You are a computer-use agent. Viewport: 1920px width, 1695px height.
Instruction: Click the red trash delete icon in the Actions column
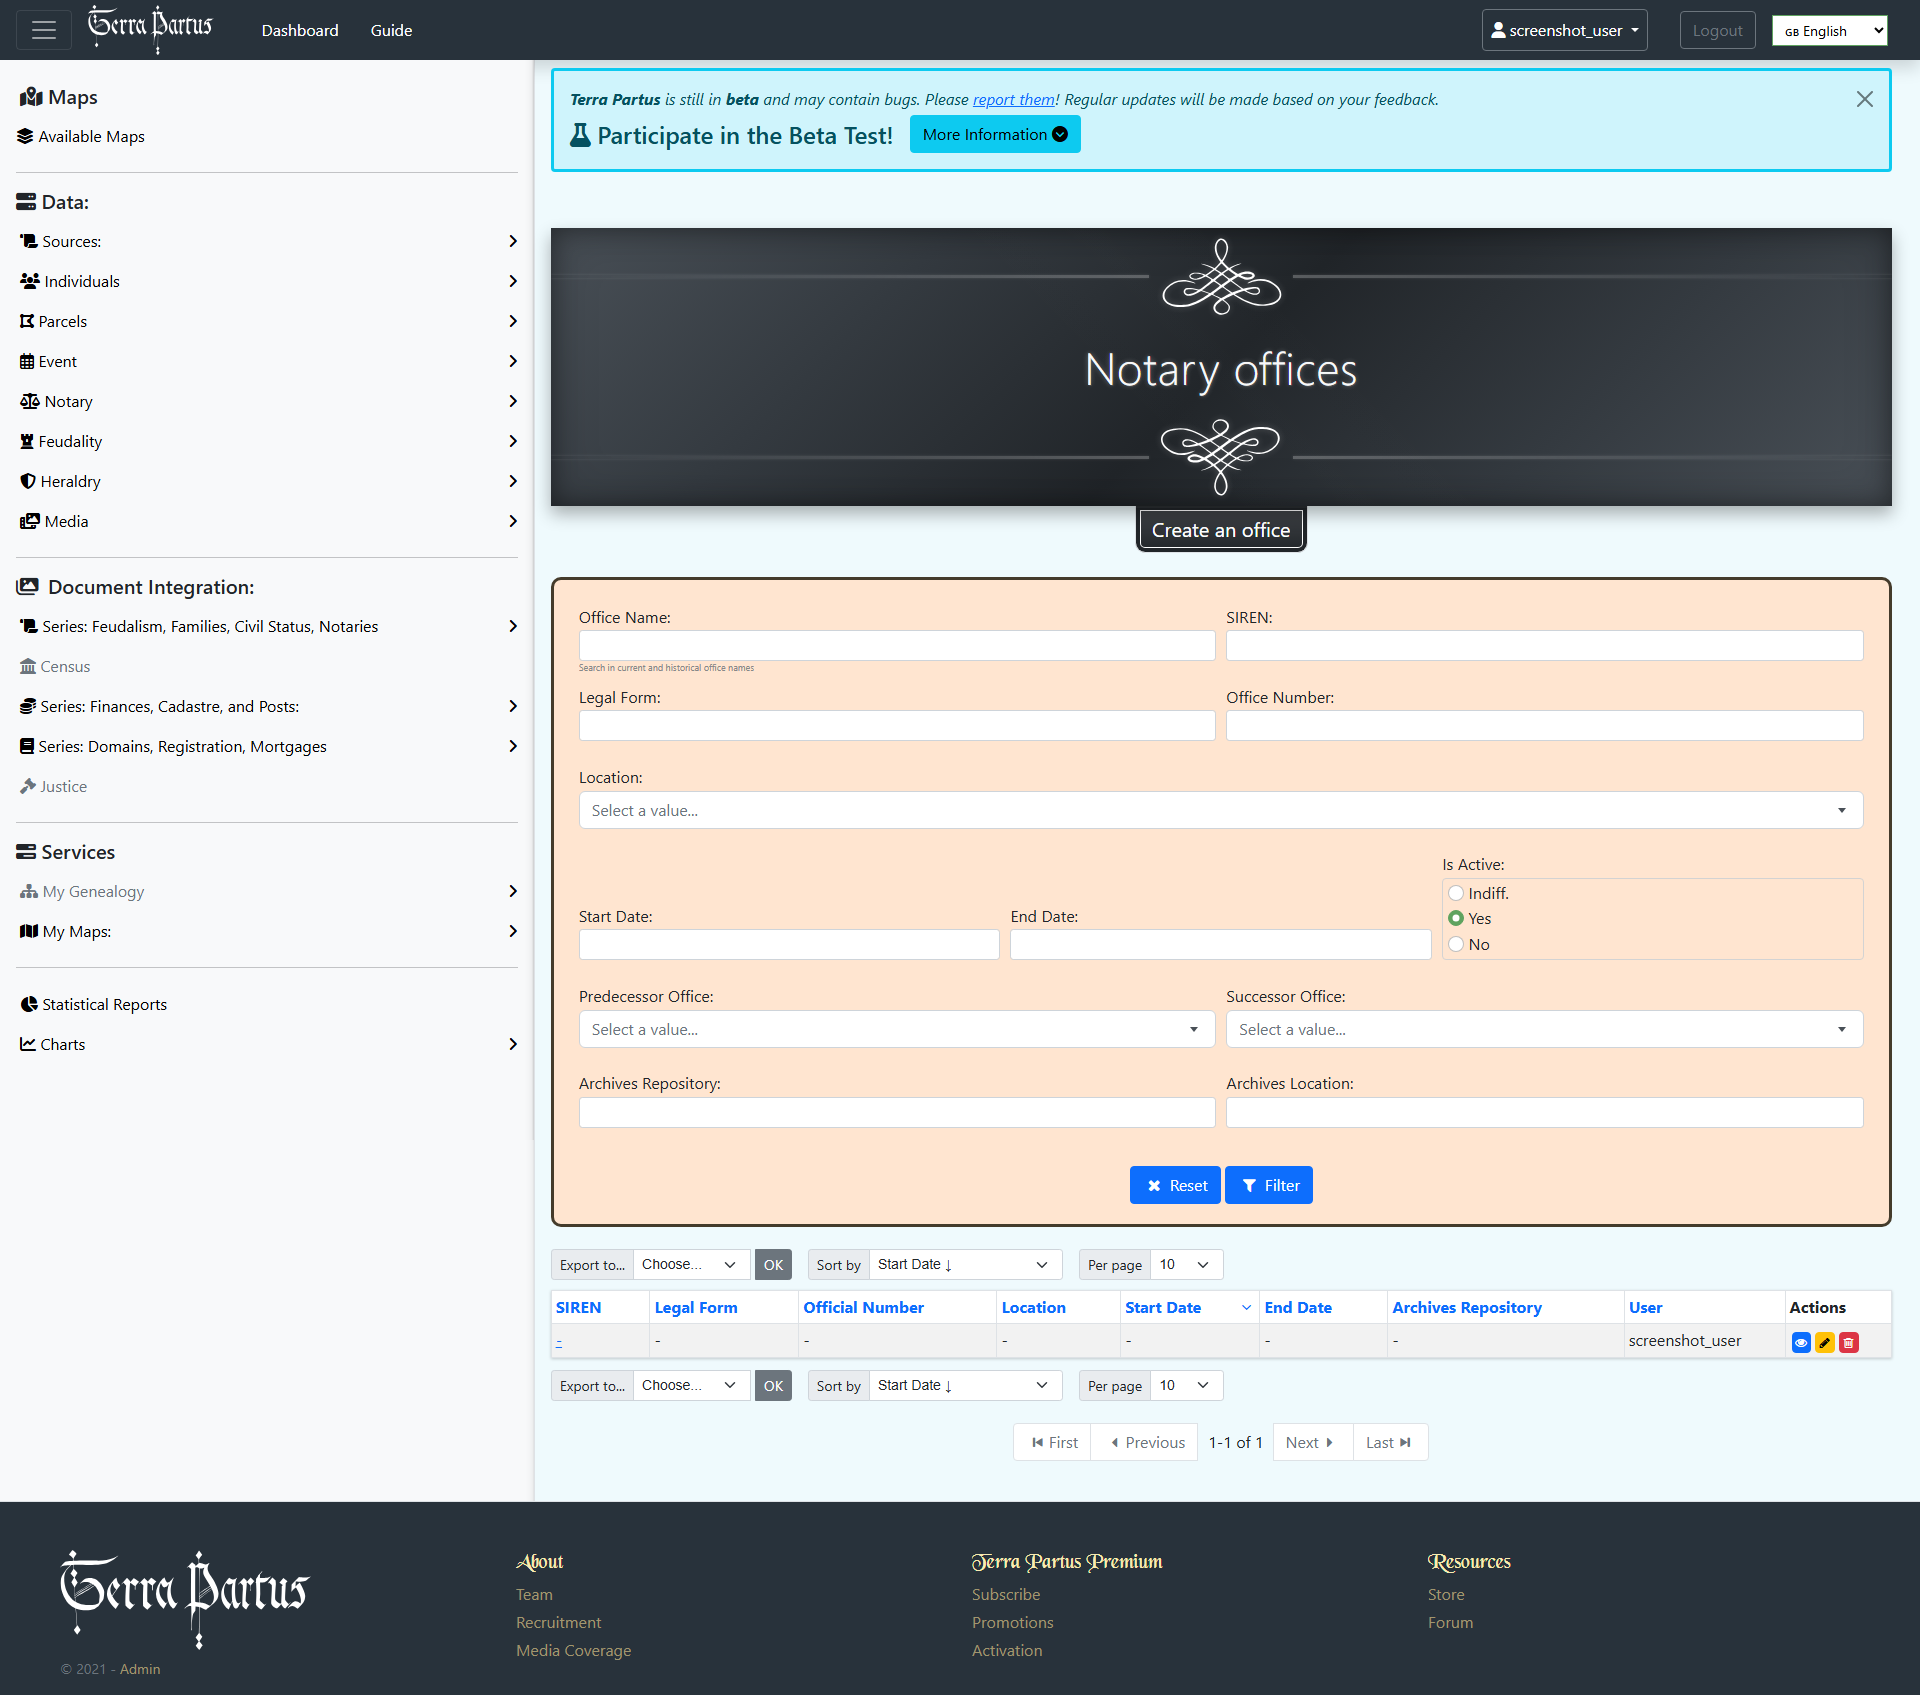(x=1849, y=1343)
